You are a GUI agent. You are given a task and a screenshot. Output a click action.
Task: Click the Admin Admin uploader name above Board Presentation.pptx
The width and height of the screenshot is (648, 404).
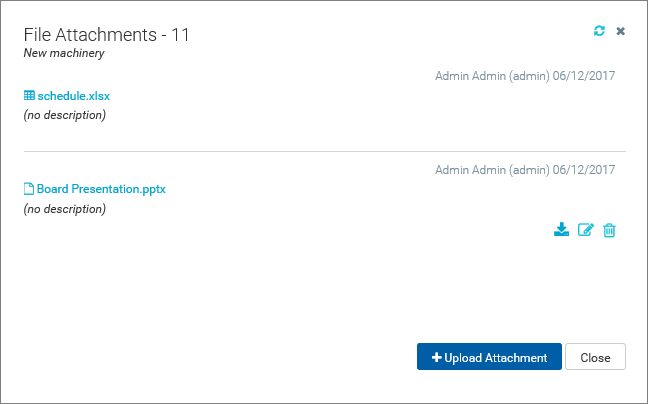(x=471, y=170)
